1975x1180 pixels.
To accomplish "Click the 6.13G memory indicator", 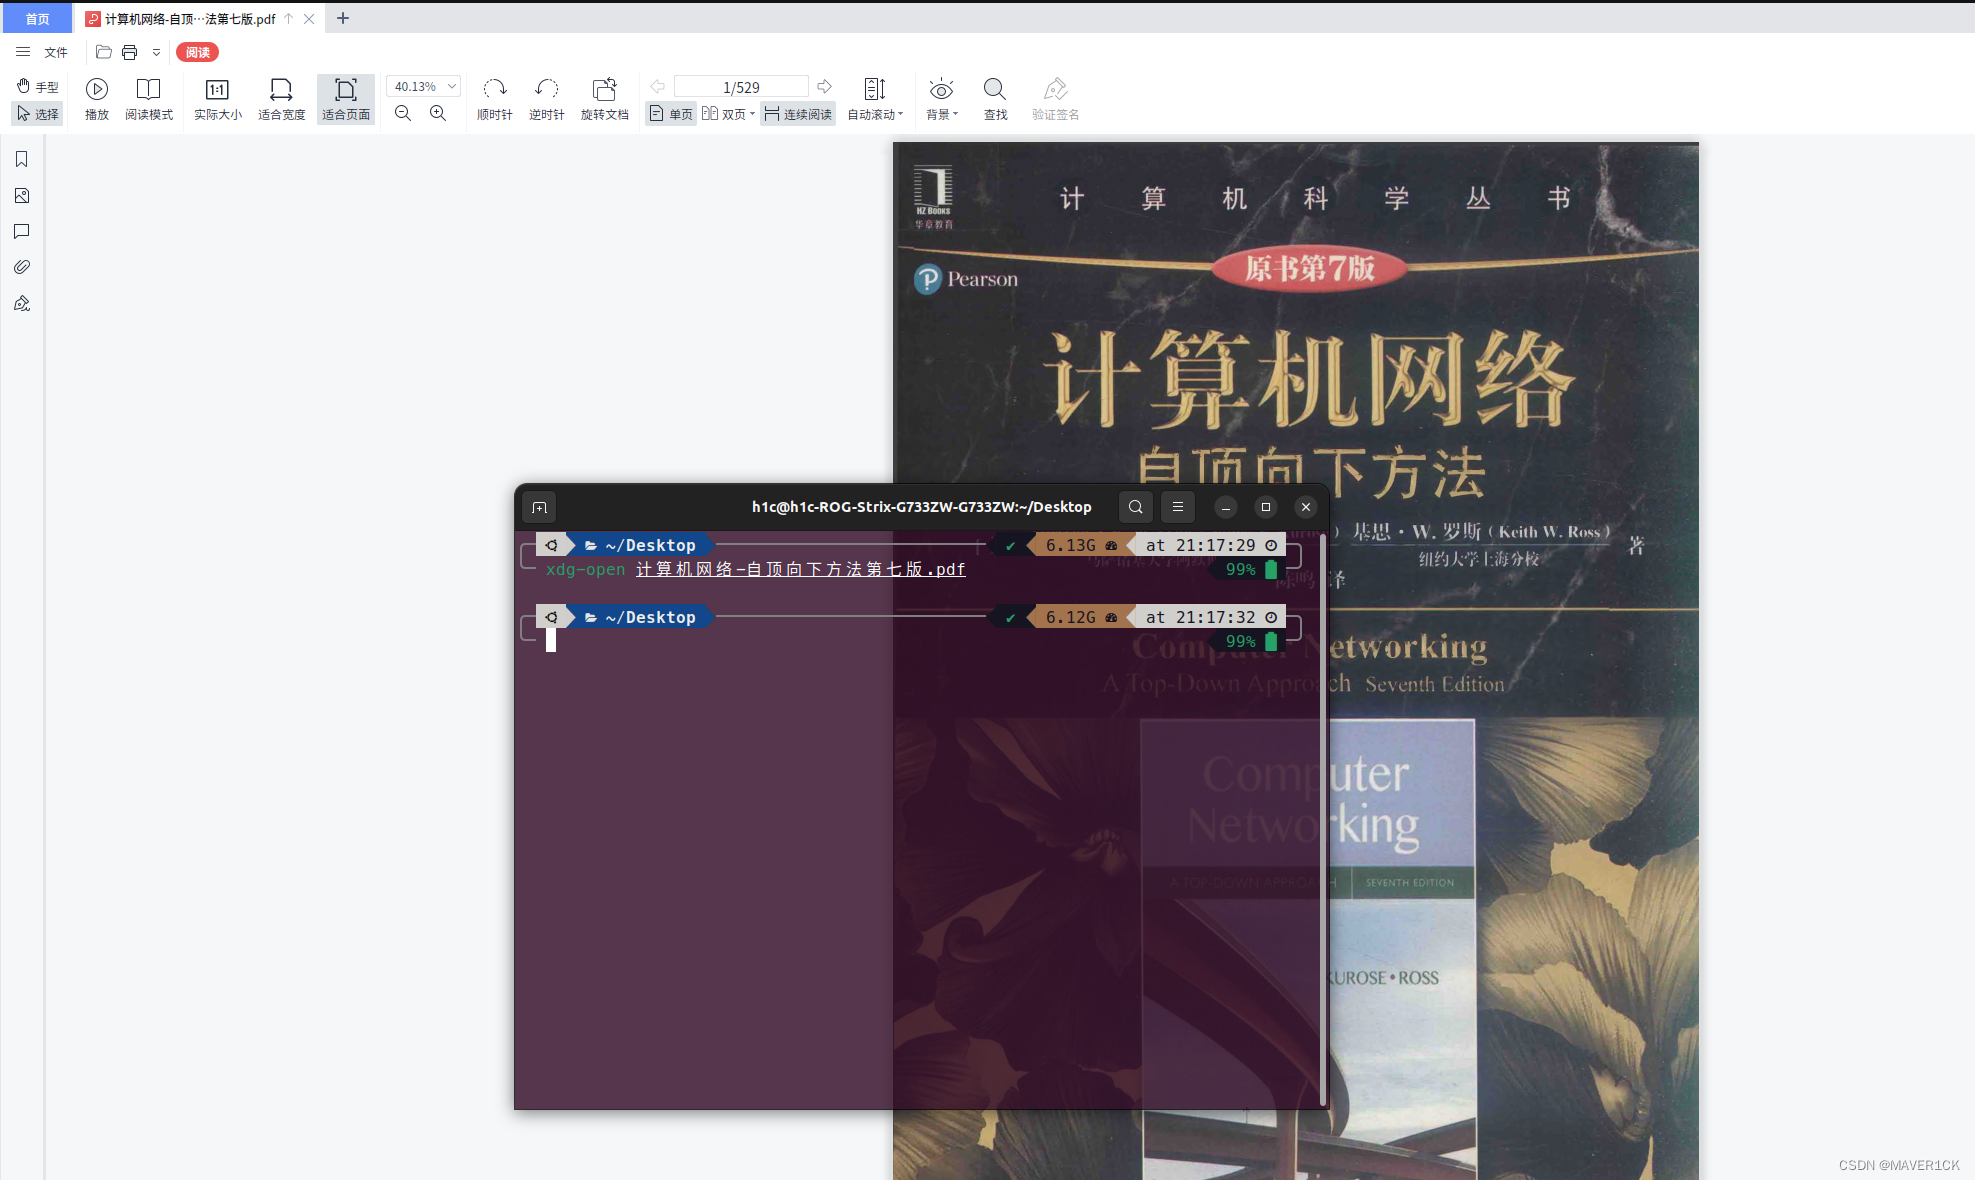I will [1081, 545].
